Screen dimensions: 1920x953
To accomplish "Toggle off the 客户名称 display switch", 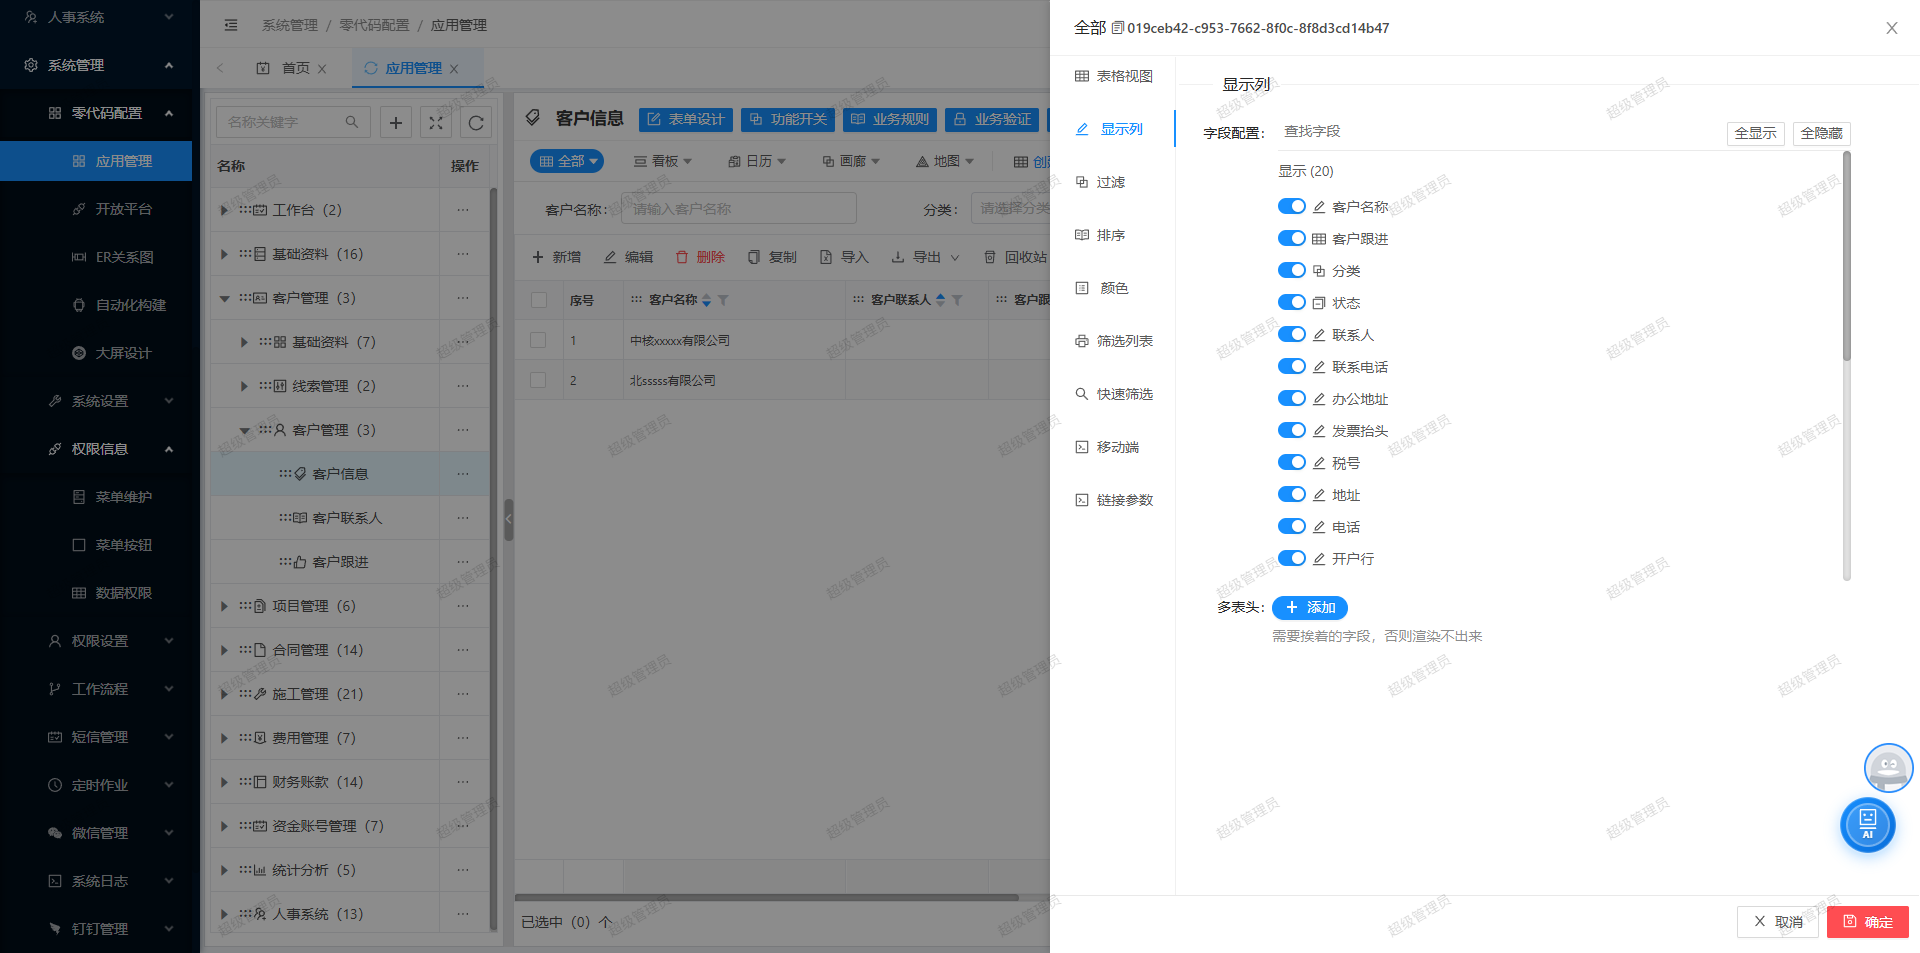I will coord(1292,206).
